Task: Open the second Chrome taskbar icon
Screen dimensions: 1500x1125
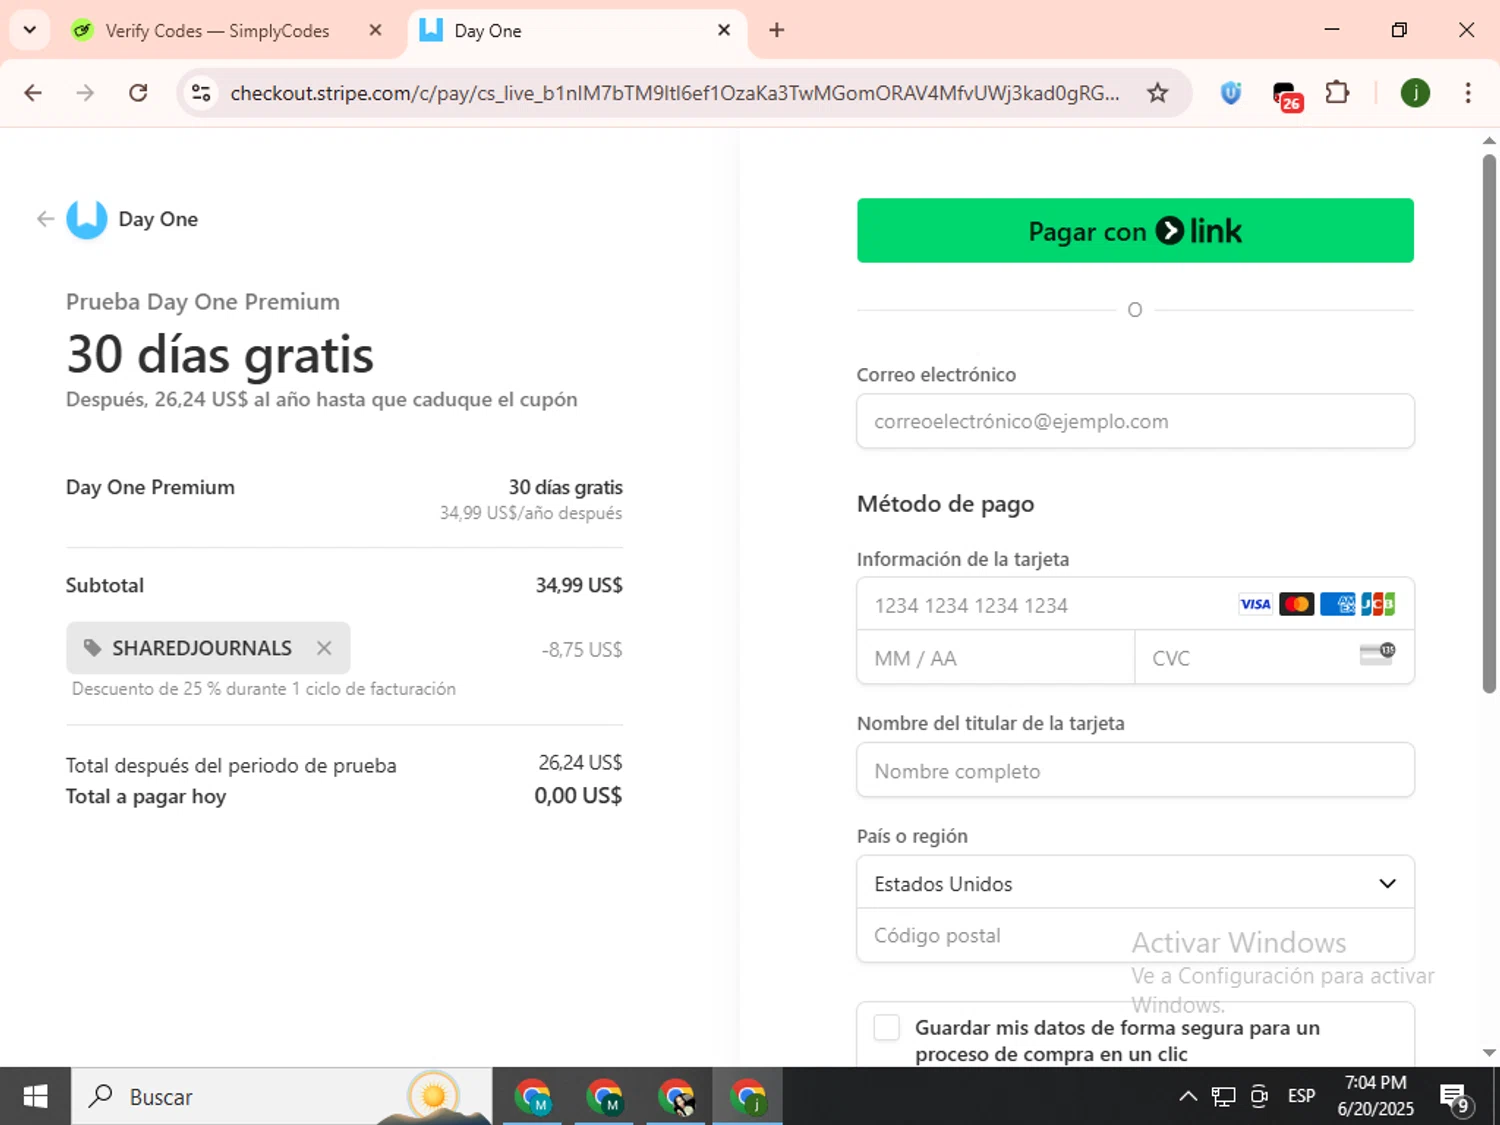Action: click(605, 1097)
